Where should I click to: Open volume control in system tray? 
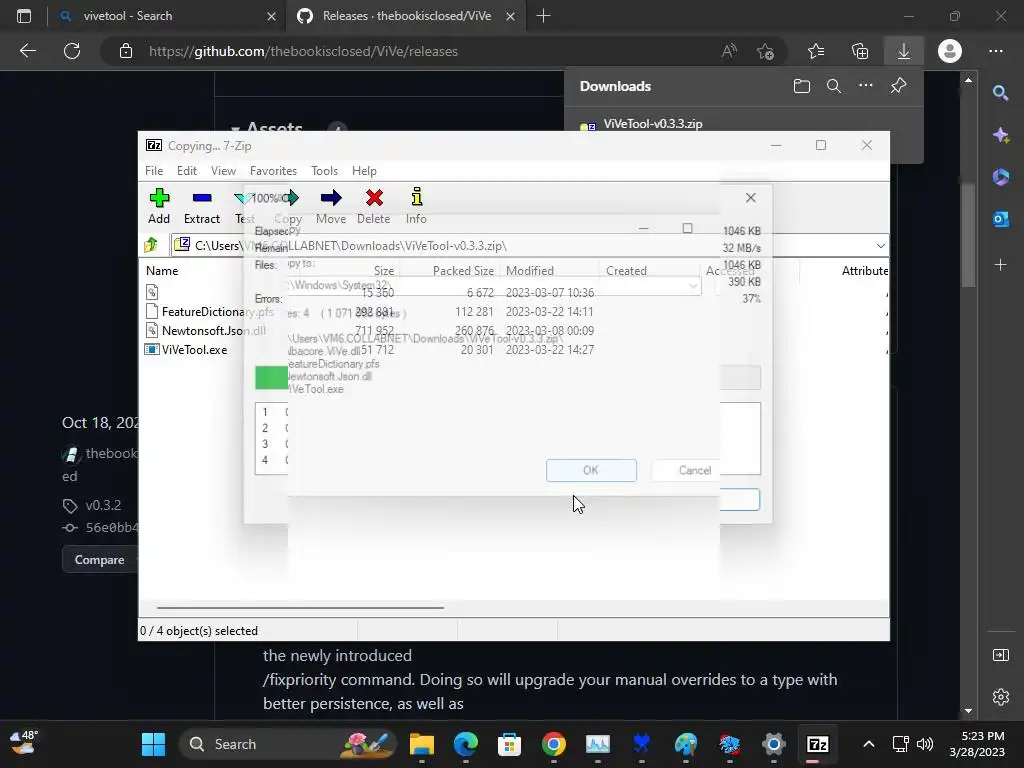(x=925, y=744)
